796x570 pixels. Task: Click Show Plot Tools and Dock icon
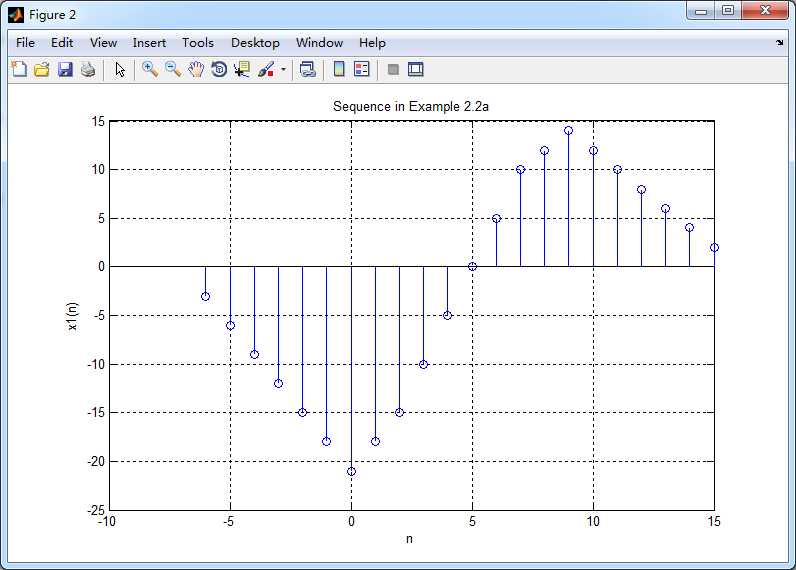pos(415,69)
